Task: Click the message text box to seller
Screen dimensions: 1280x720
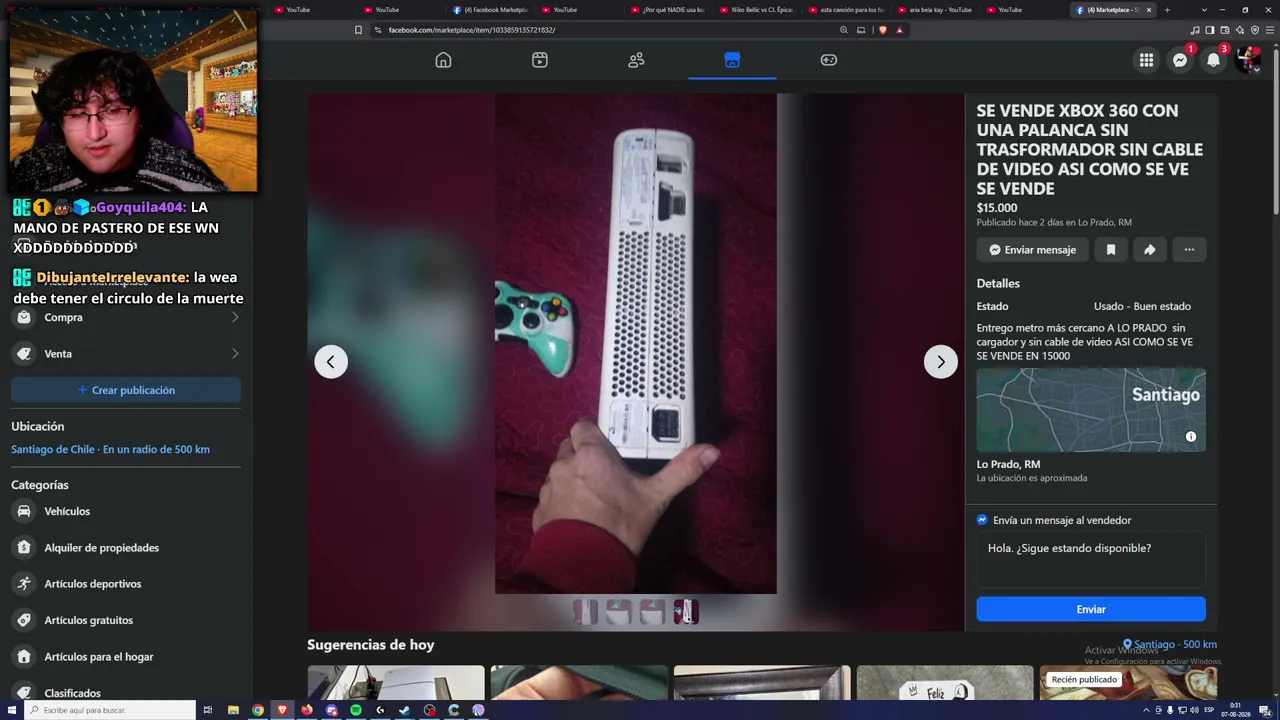Action: (x=1091, y=560)
